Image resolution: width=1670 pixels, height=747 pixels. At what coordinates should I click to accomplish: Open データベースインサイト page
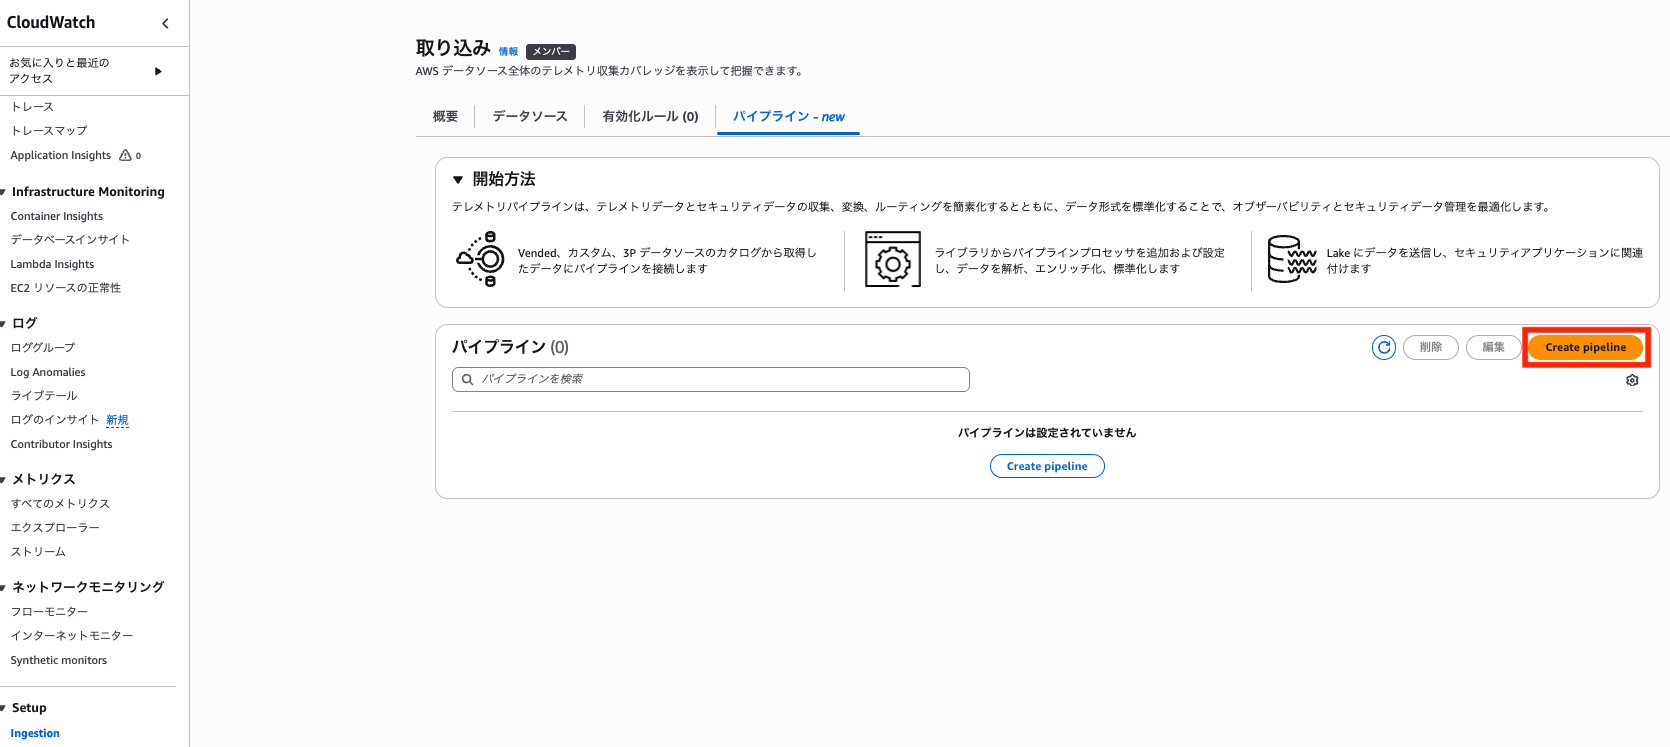70,240
